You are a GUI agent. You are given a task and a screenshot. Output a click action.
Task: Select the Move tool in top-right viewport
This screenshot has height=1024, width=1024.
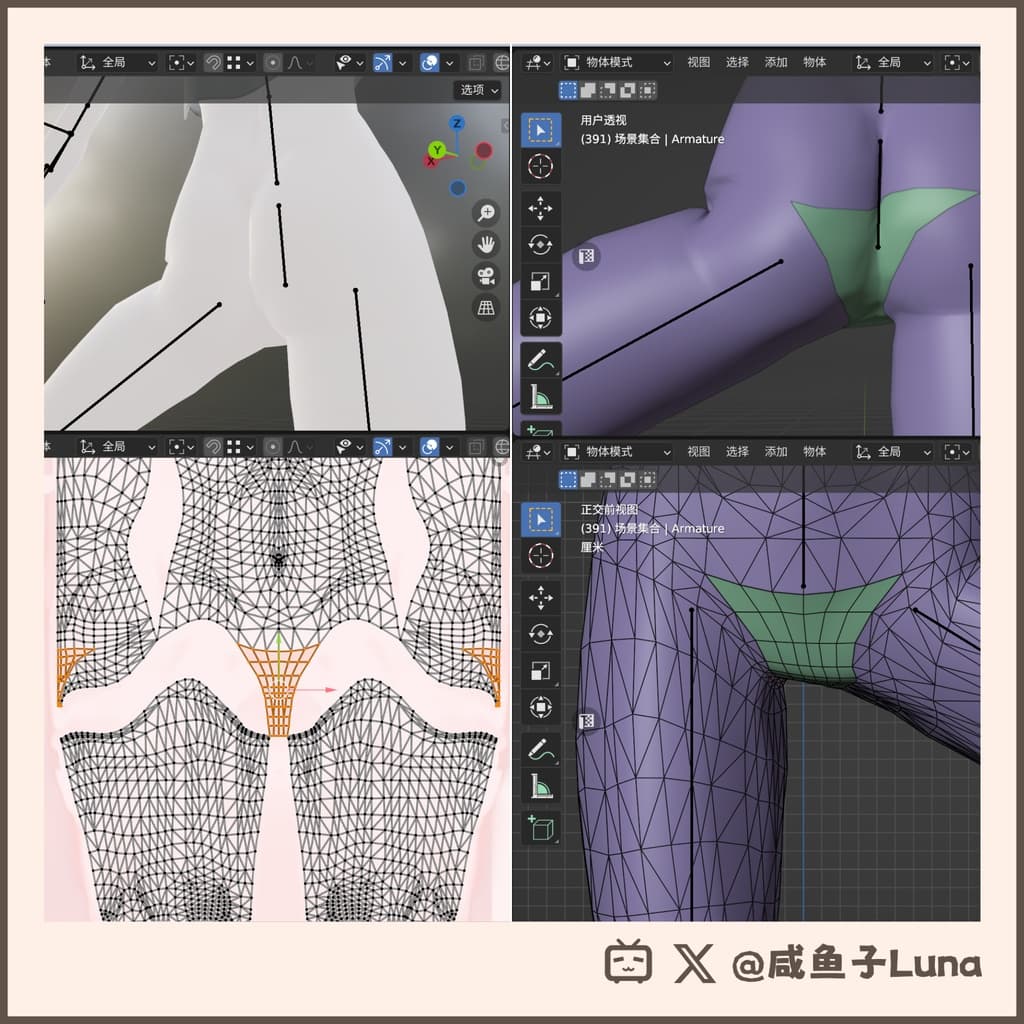540,207
